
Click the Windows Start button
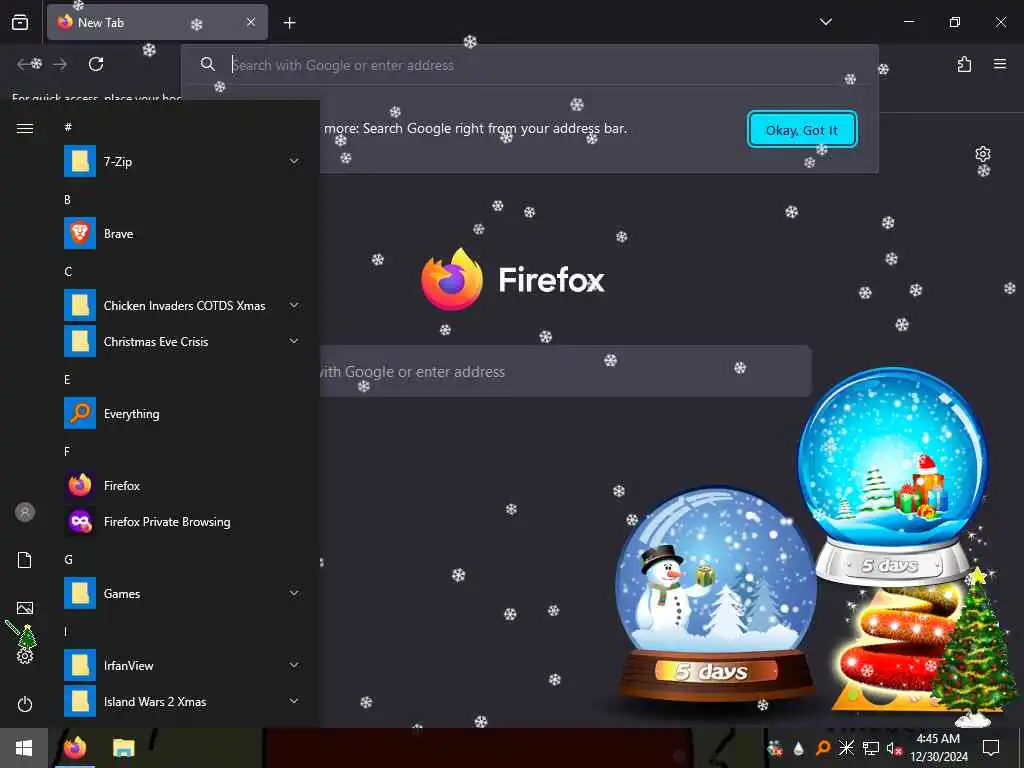click(24, 748)
